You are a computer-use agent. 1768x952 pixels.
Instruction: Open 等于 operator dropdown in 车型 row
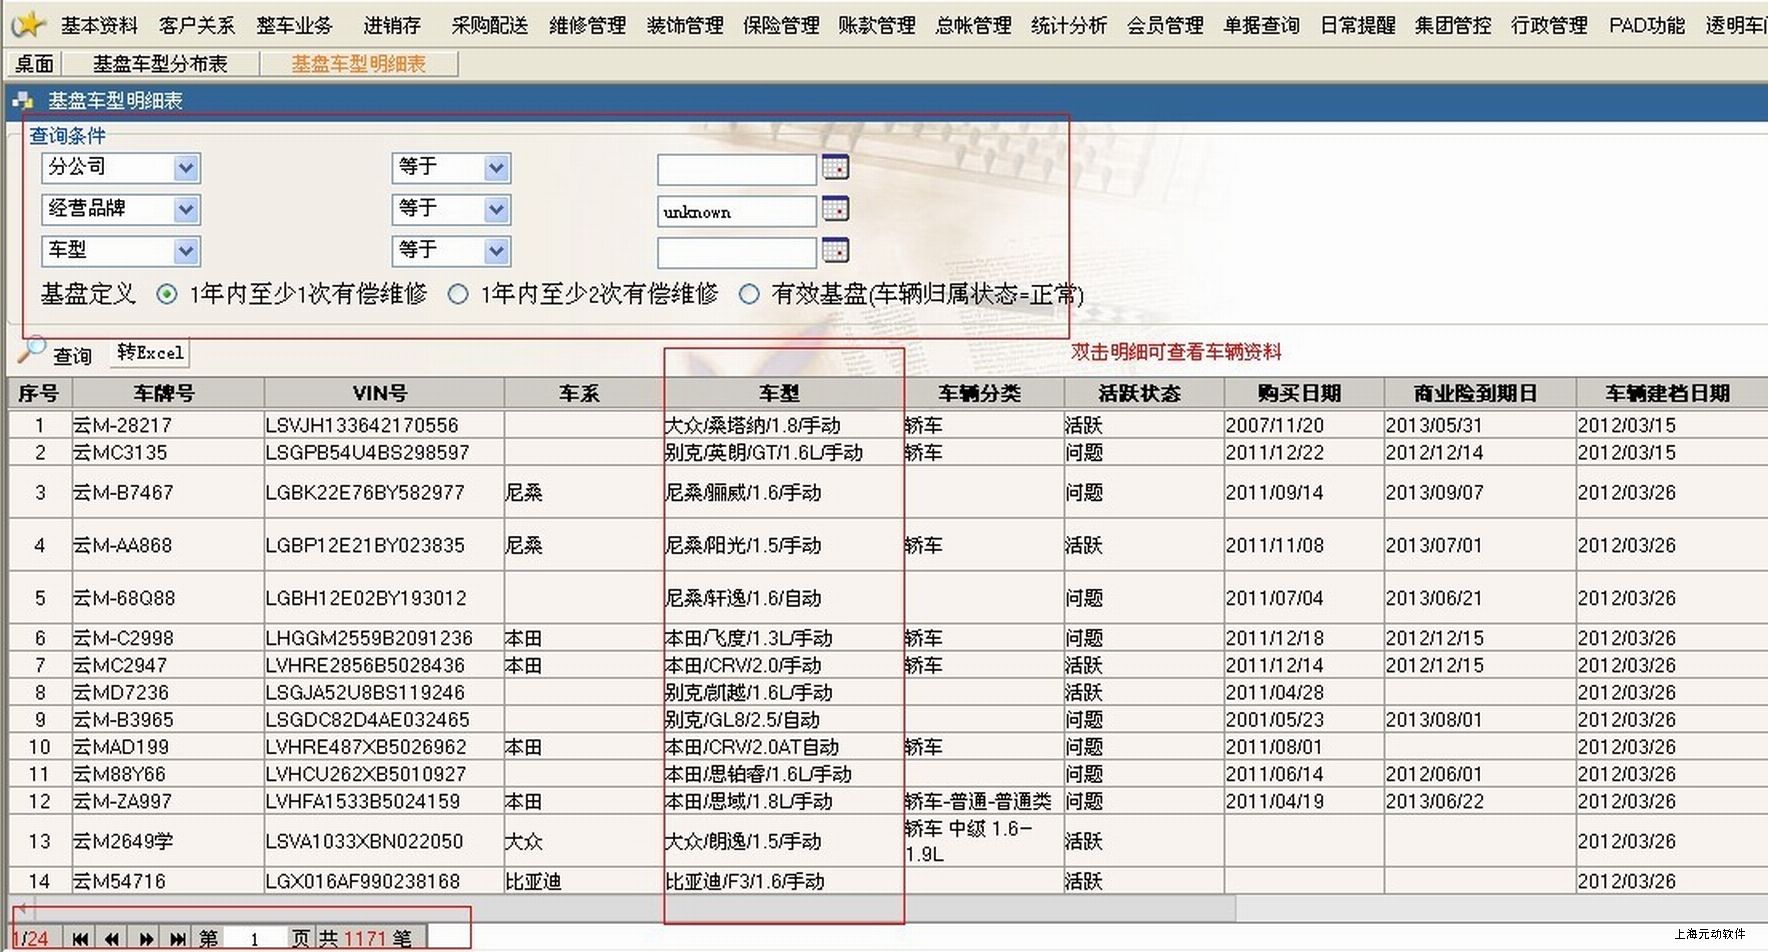point(496,251)
